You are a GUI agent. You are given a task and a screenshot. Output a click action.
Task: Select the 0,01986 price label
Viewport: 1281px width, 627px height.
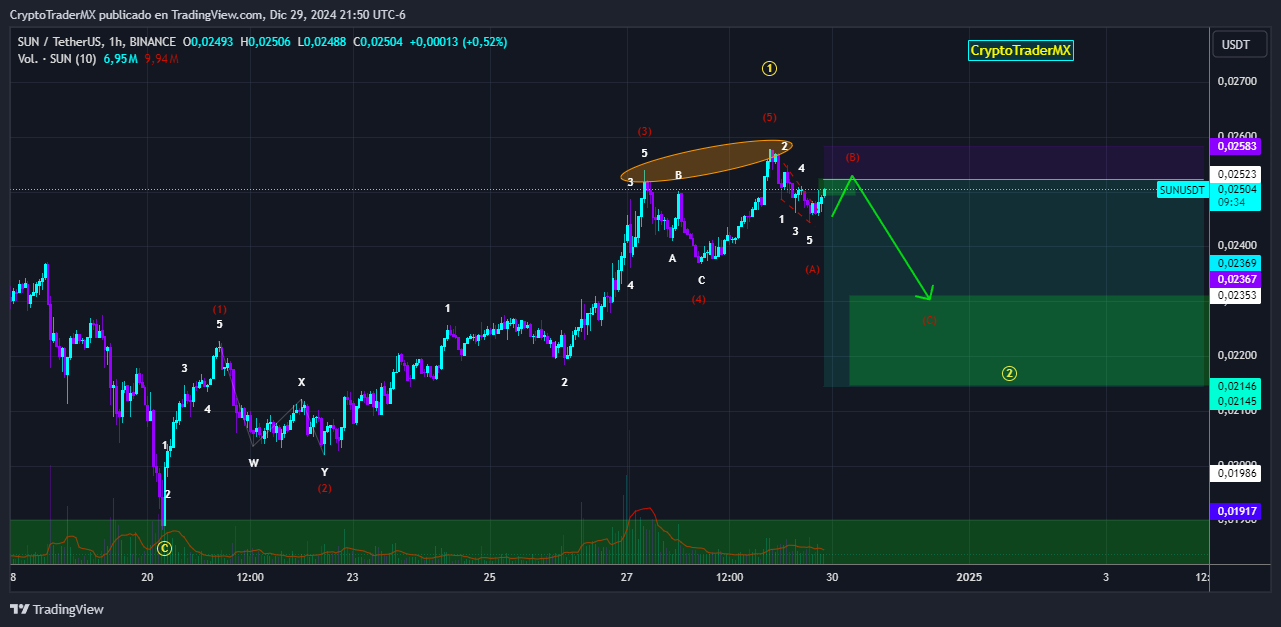click(1238, 473)
